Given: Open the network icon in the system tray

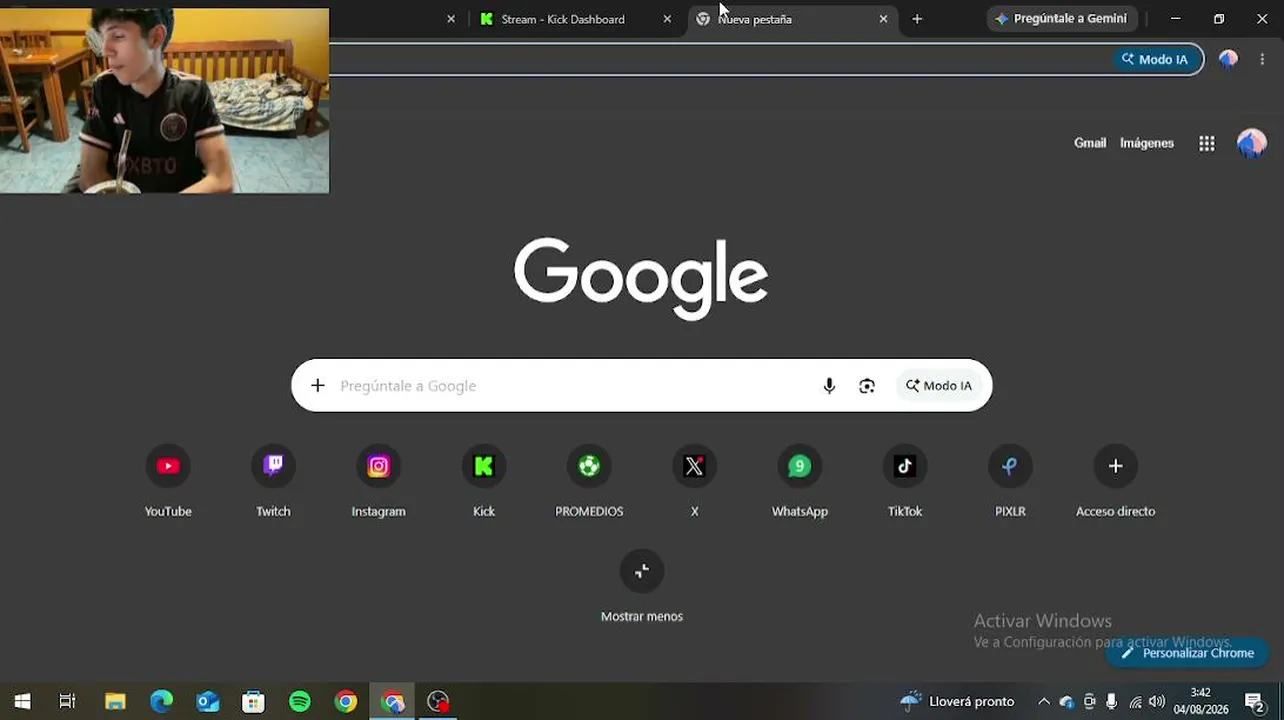Looking at the screenshot, I should 1135,702.
